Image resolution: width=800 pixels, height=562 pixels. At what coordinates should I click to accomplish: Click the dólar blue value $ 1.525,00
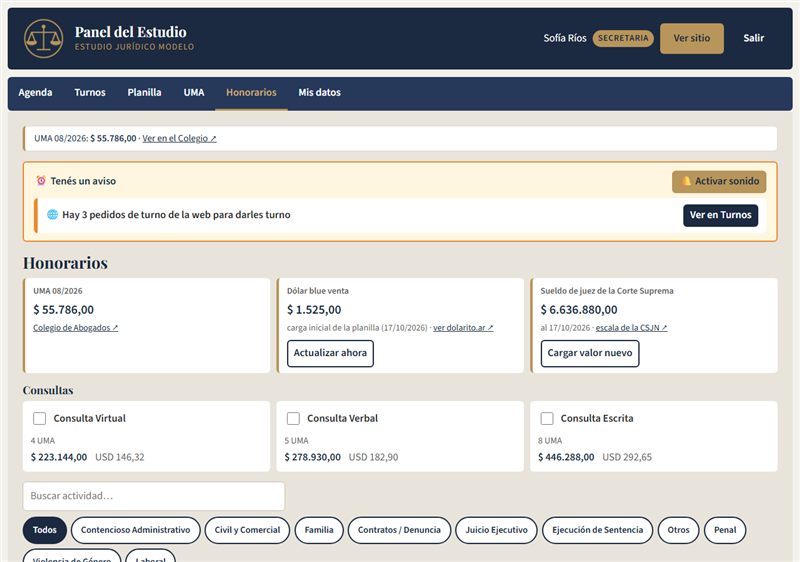314,310
